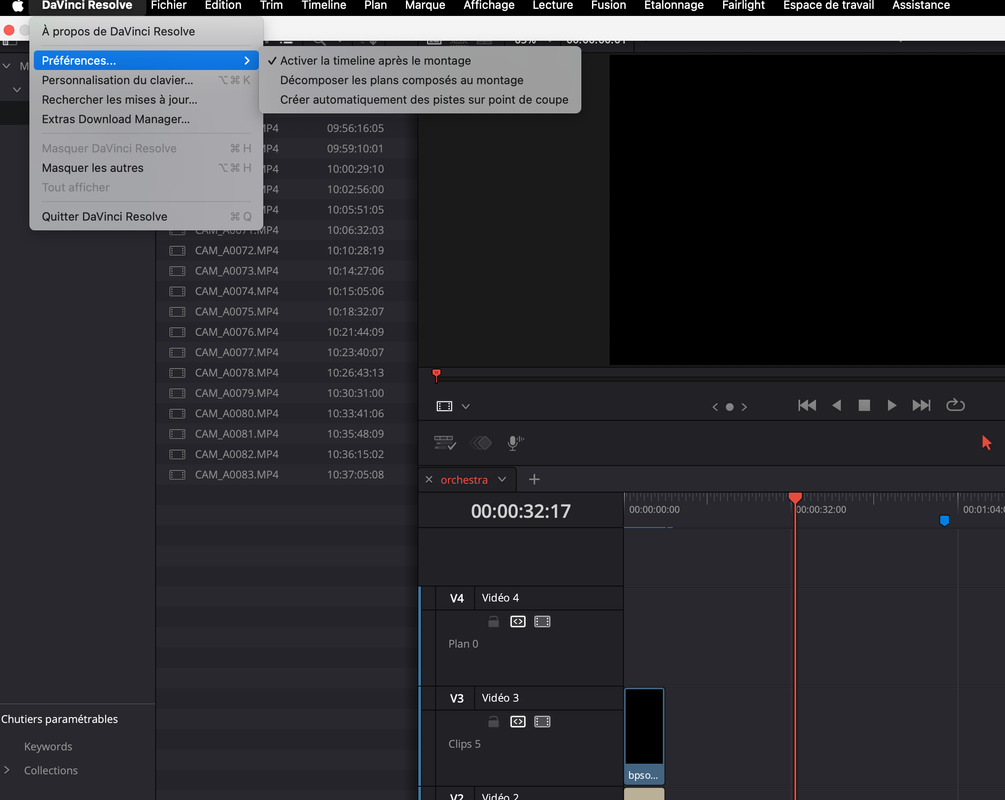Open orchestra timeline tab dropdown

502,479
